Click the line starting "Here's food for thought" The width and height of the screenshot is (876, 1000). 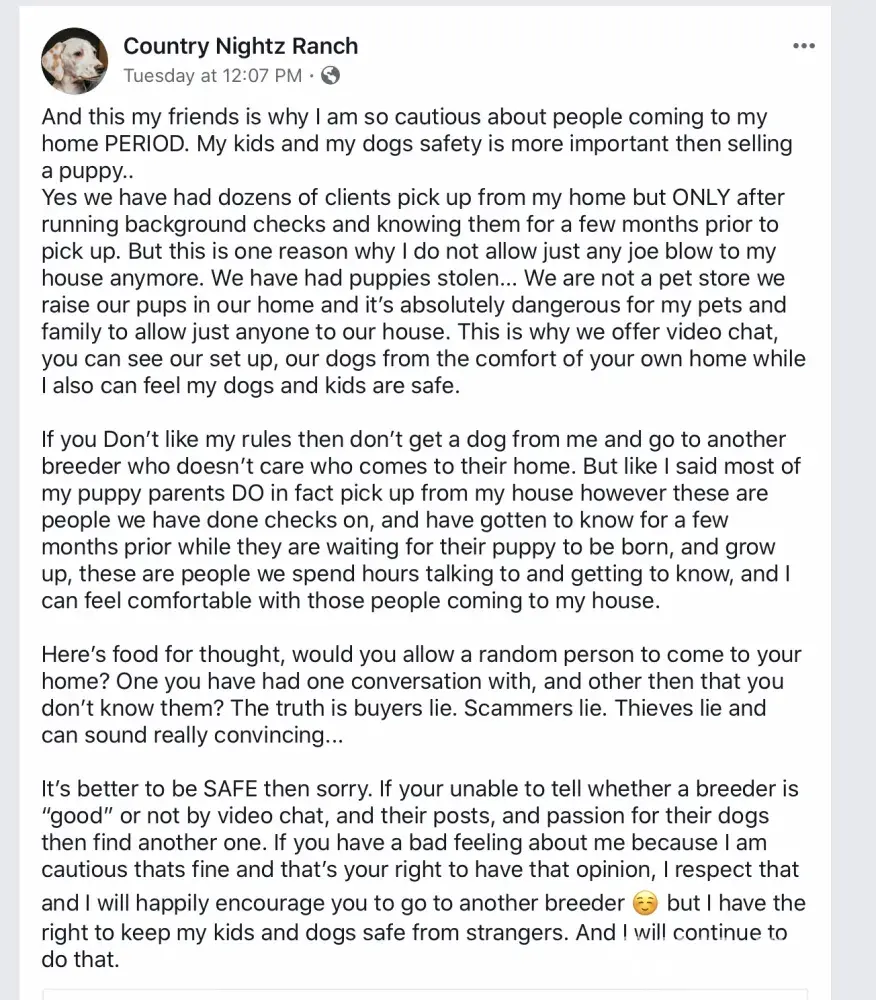tap(300, 654)
